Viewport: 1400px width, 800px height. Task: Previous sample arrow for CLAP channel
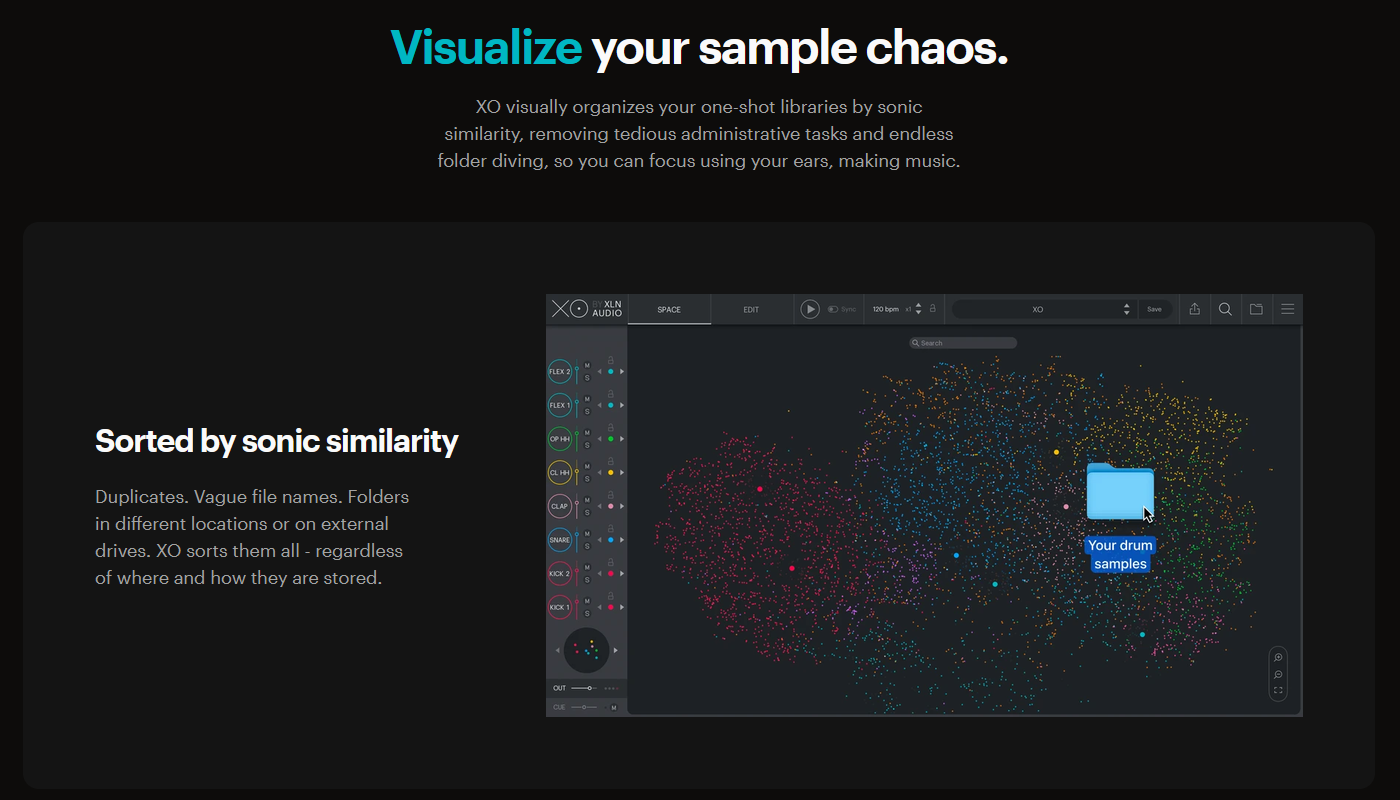(x=600, y=506)
